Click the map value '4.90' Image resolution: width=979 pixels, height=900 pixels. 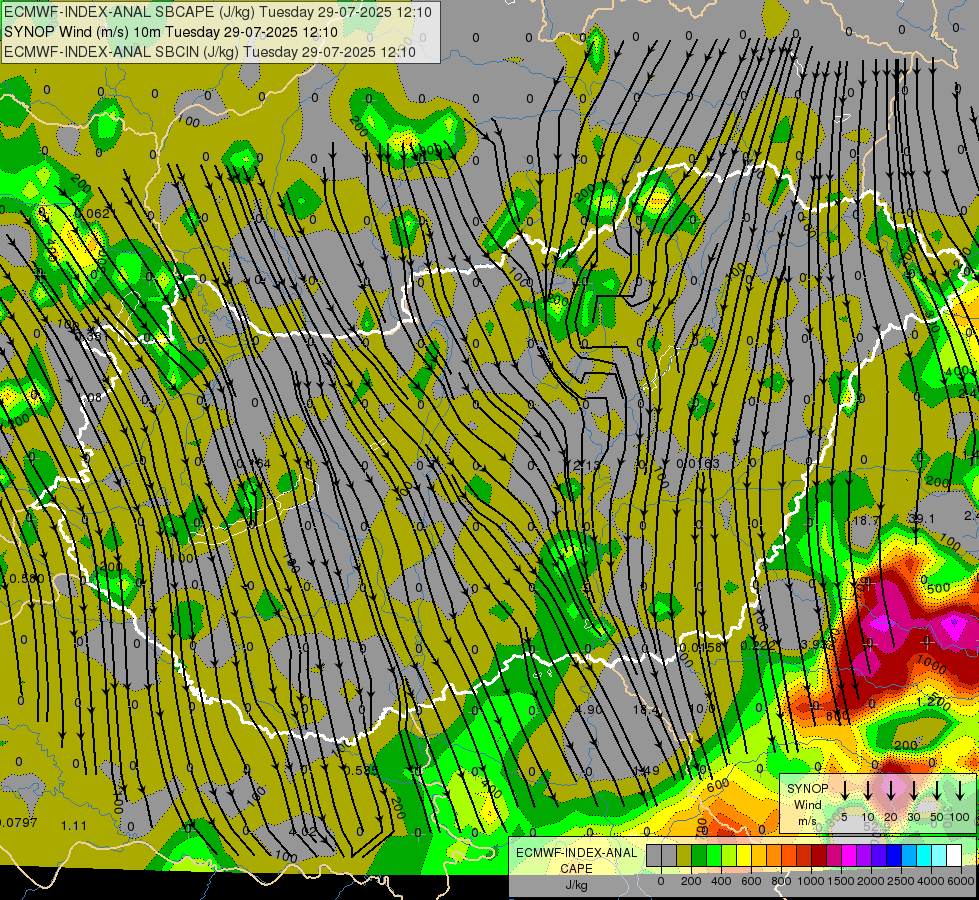point(589,710)
